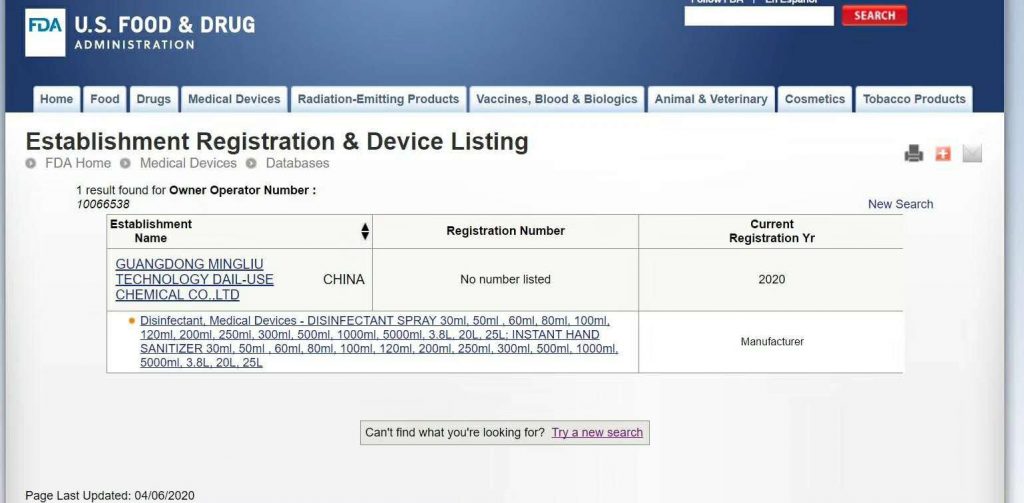
Task: Open the Animal & Veterinary tab
Action: tap(711, 99)
